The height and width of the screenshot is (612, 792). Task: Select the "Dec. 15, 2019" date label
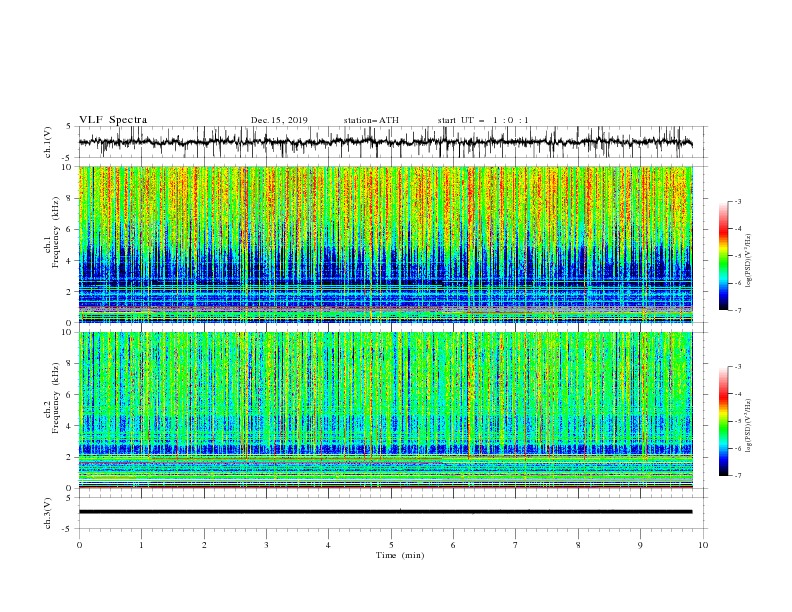279,120
